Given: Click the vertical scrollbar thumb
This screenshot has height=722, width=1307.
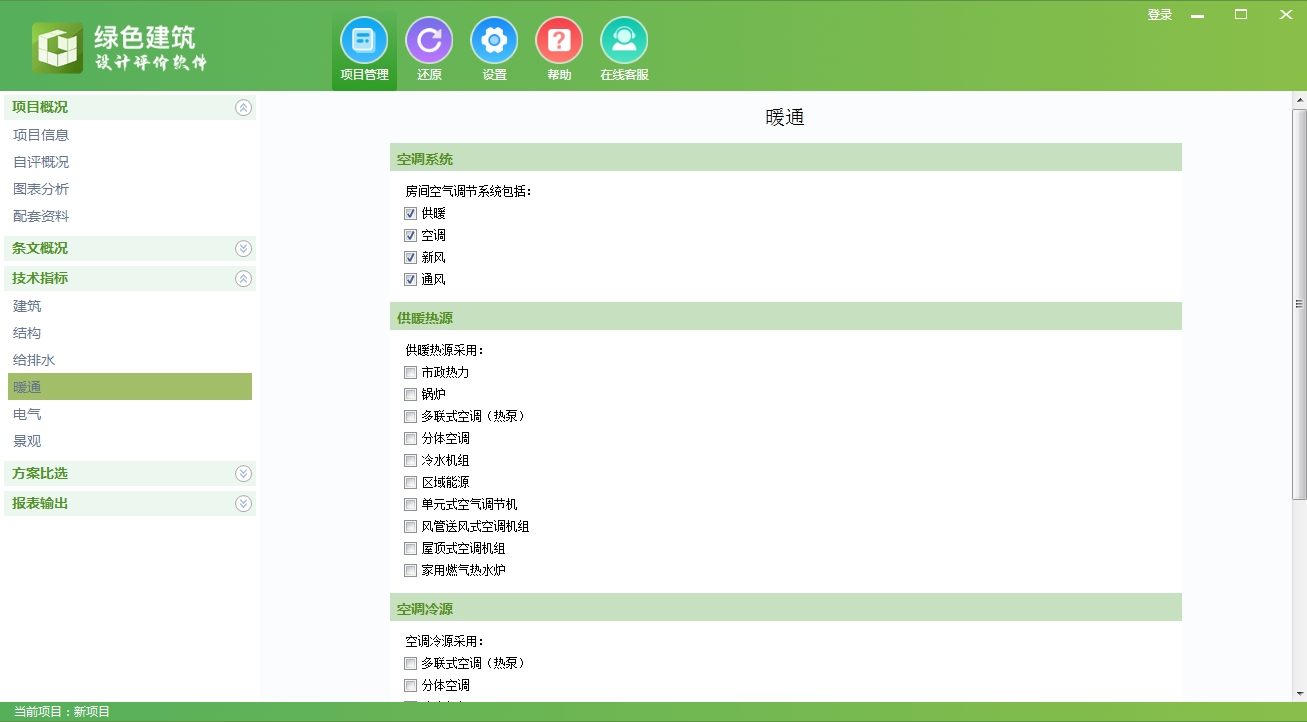Looking at the screenshot, I should click(x=1299, y=303).
